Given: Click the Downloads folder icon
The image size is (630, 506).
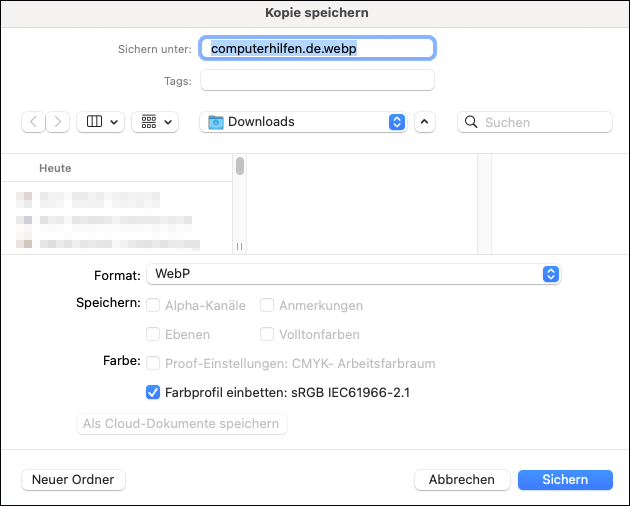Looking at the screenshot, I should tap(216, 122).
